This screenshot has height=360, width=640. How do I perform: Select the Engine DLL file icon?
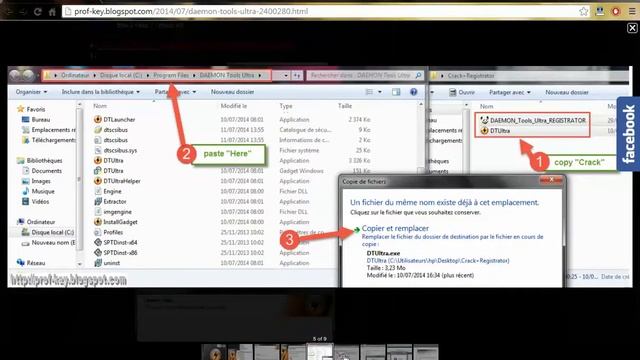pyautogui.click(x=98, y=191)
